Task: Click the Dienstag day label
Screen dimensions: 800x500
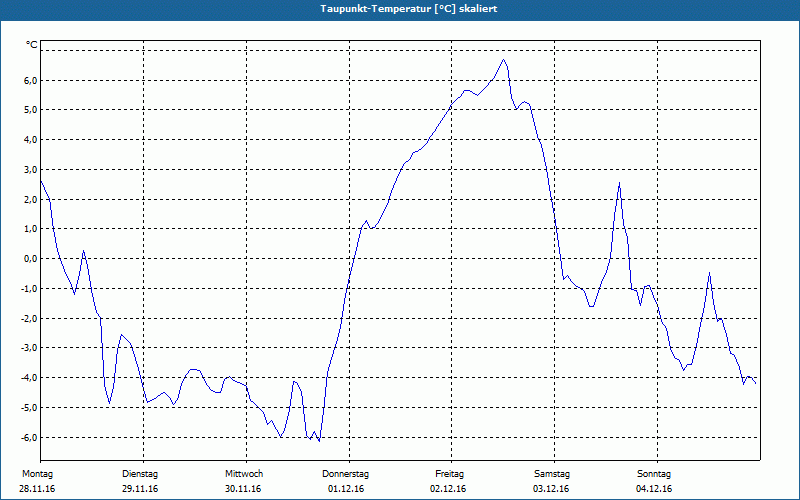Action: click(140, 474)
